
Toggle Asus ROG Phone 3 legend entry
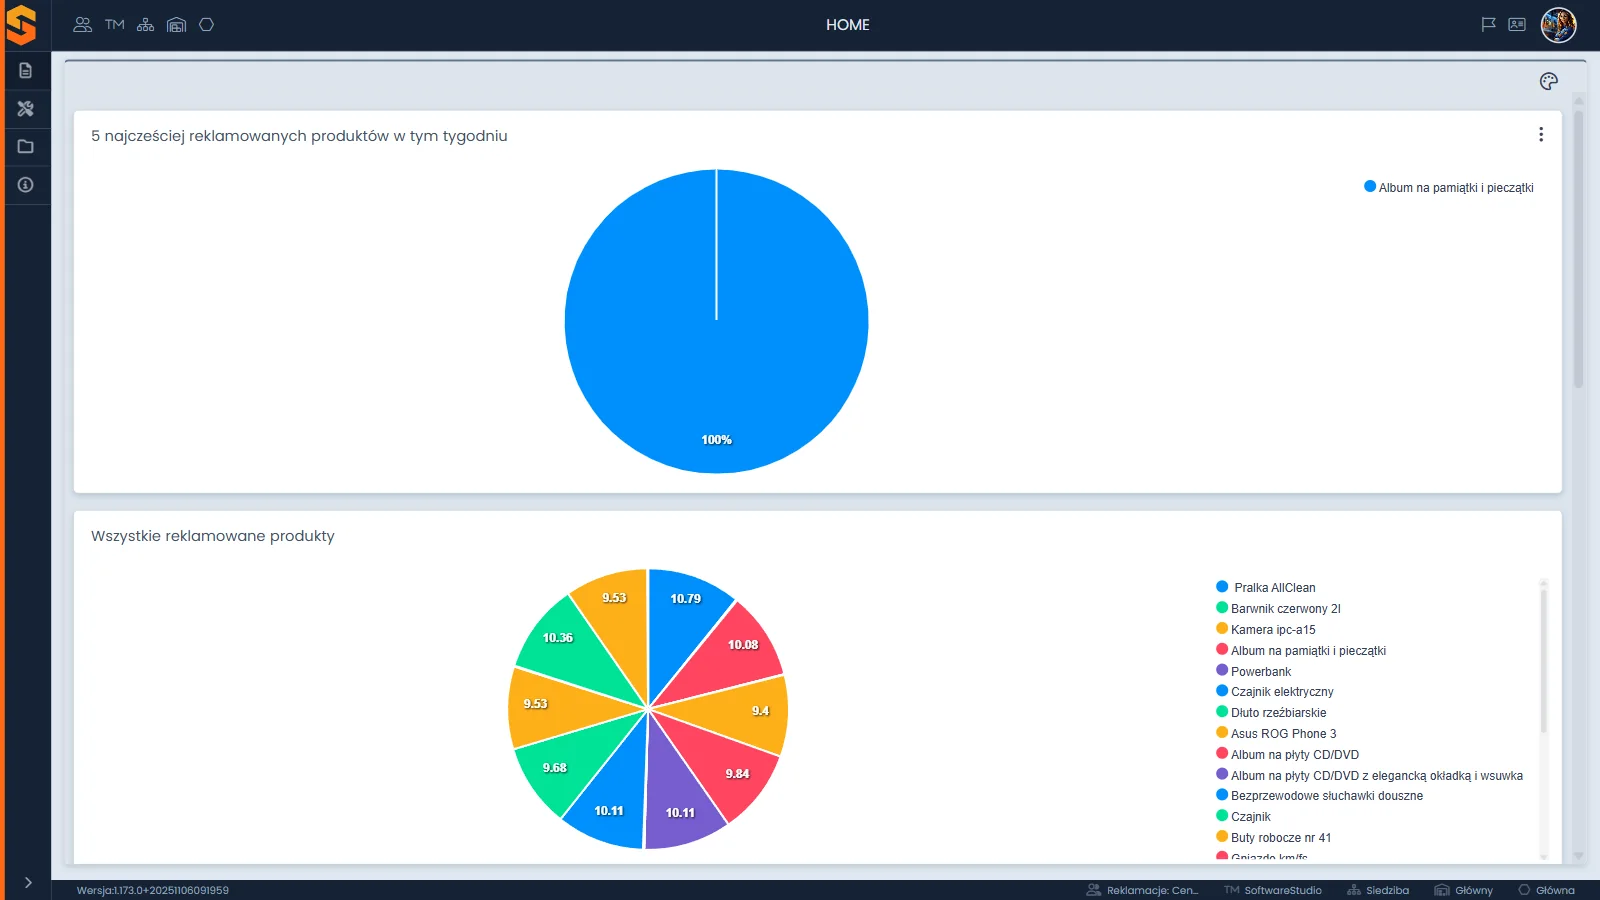point(1276,734)
